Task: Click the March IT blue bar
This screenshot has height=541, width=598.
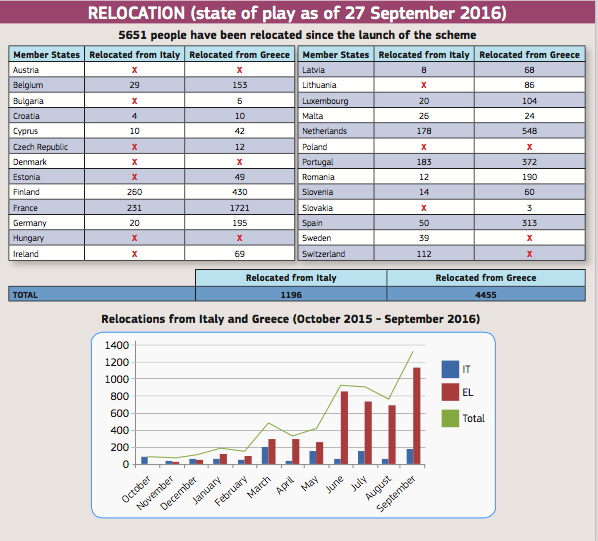Action: coord(265,456)
